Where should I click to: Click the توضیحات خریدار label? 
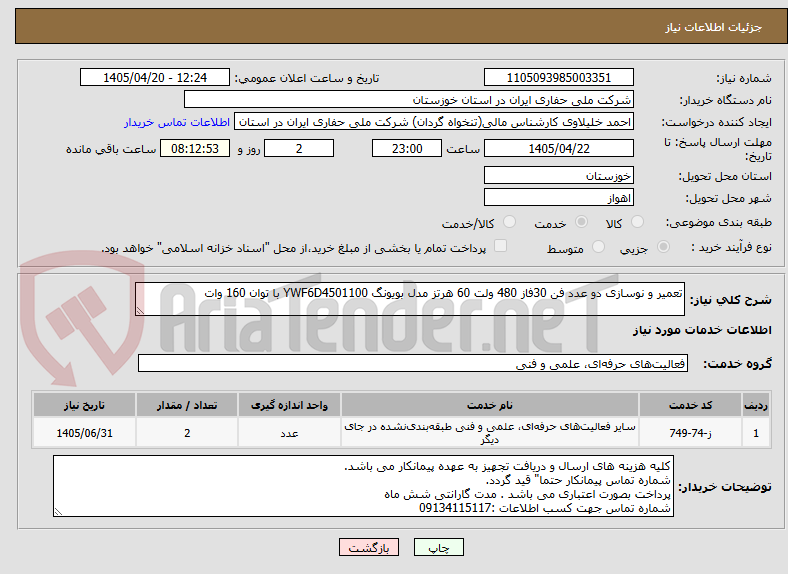pyautogui.click(x=725, y=487)
